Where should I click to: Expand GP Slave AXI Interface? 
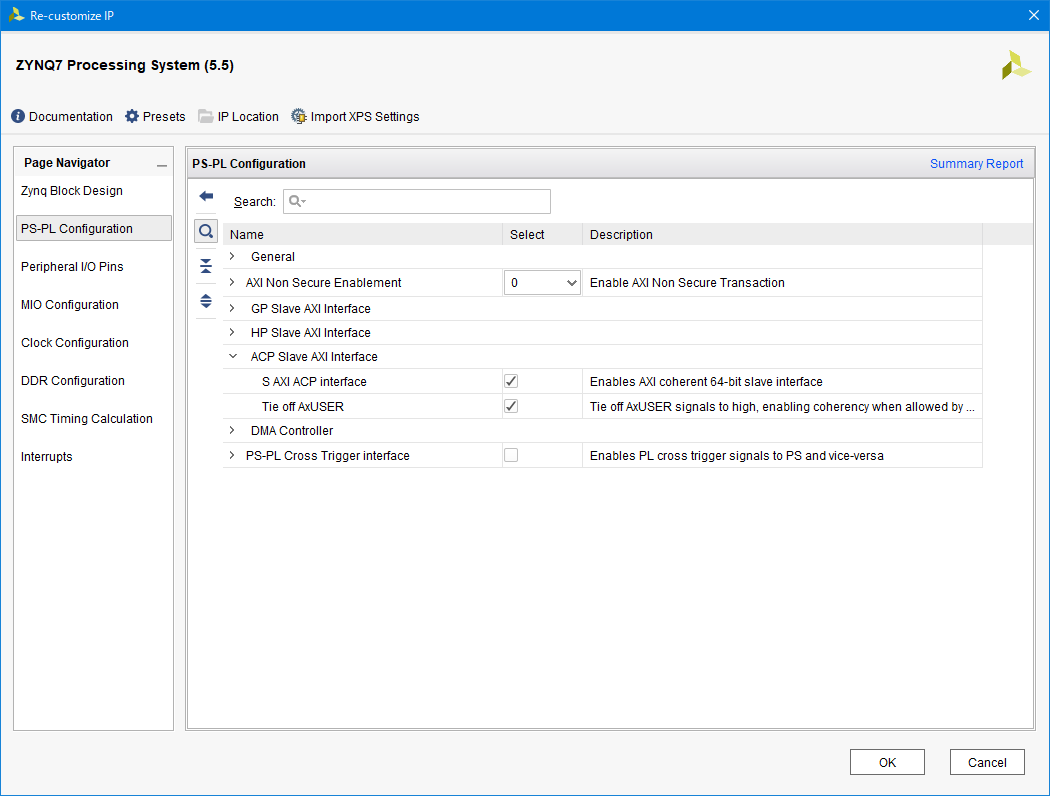[232, 308]
